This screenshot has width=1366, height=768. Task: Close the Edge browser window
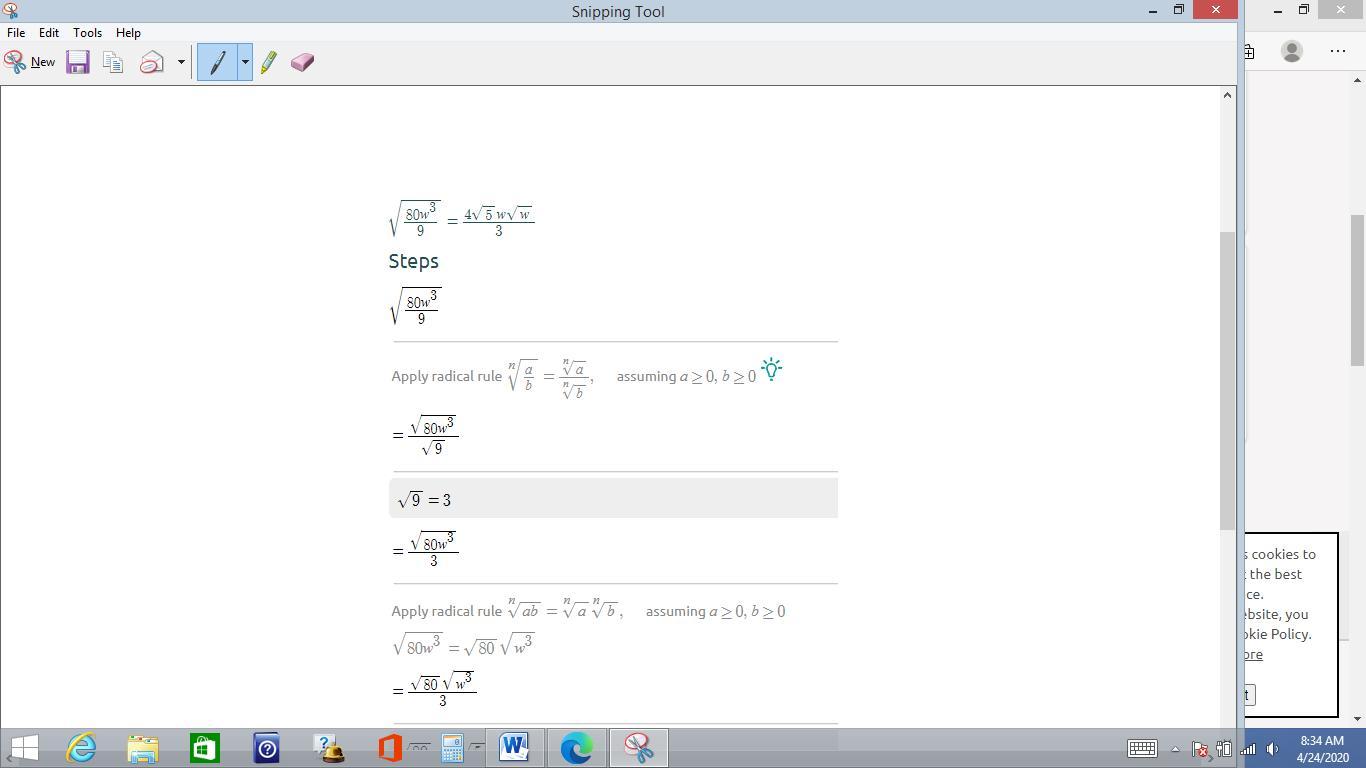point(1342,10)
